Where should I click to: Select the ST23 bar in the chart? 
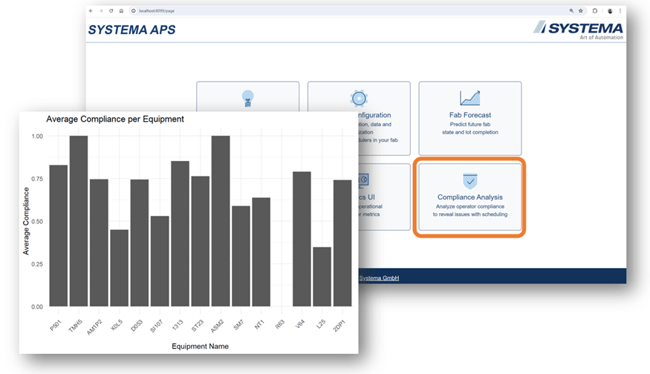point(200,241)
